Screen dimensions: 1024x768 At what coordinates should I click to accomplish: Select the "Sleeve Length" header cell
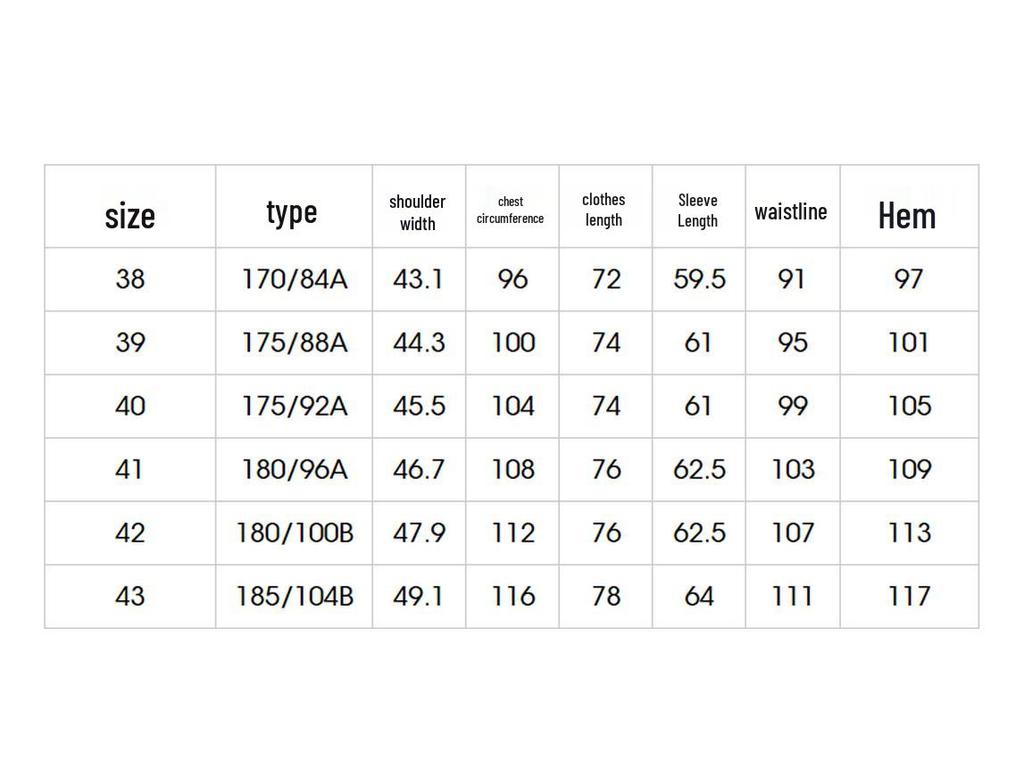(x=698, y=211)
